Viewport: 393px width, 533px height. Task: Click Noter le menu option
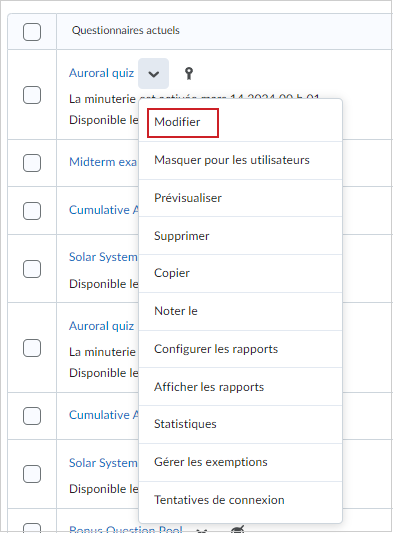(176, 311)
